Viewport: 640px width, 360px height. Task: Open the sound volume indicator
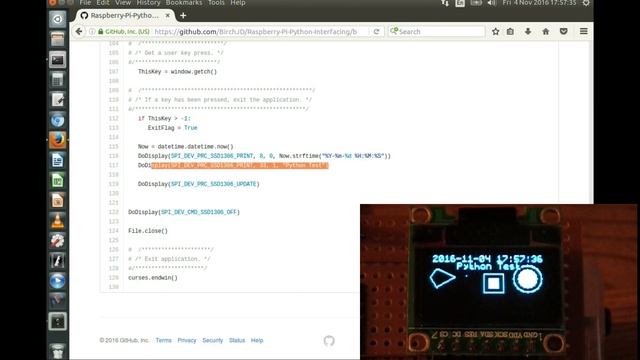click(x=491, y=3)
